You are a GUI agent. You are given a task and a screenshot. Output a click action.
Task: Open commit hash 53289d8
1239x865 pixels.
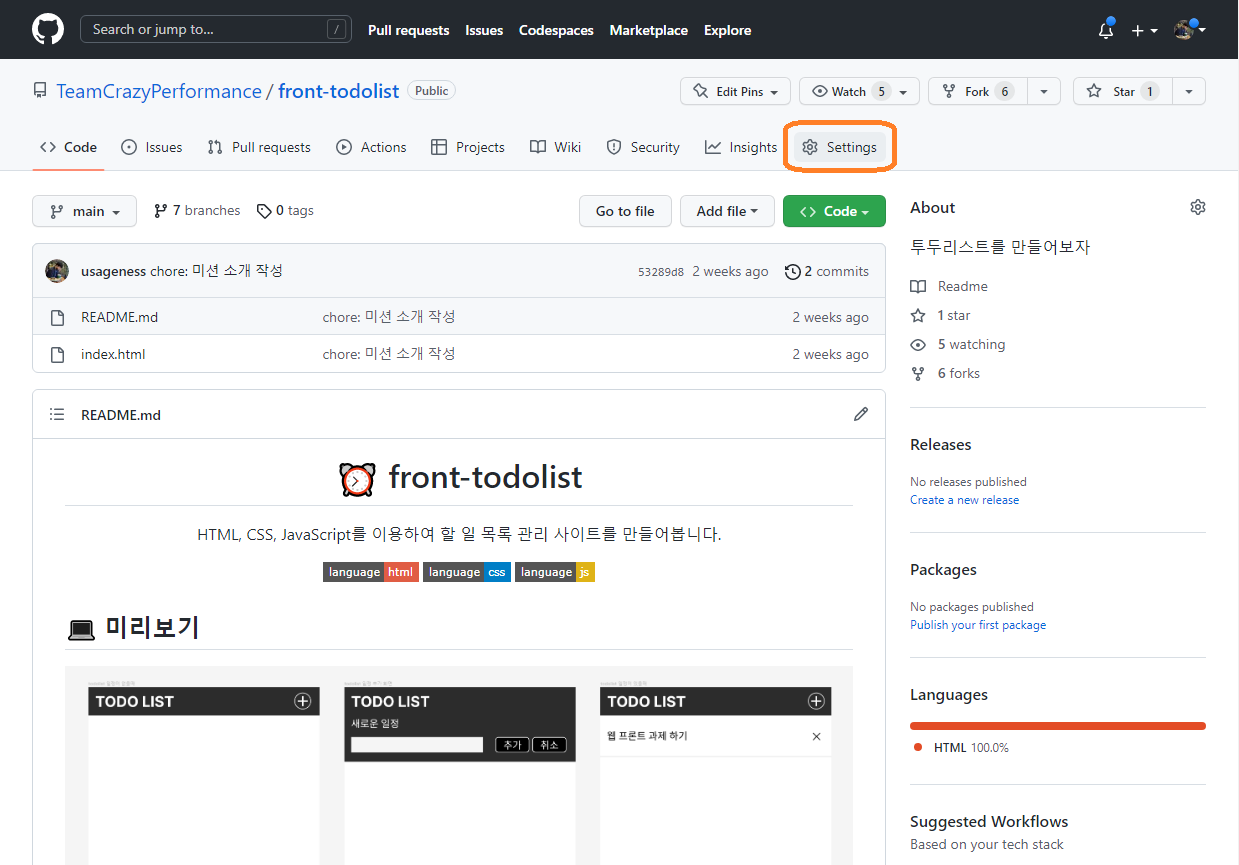pos(661,272)
